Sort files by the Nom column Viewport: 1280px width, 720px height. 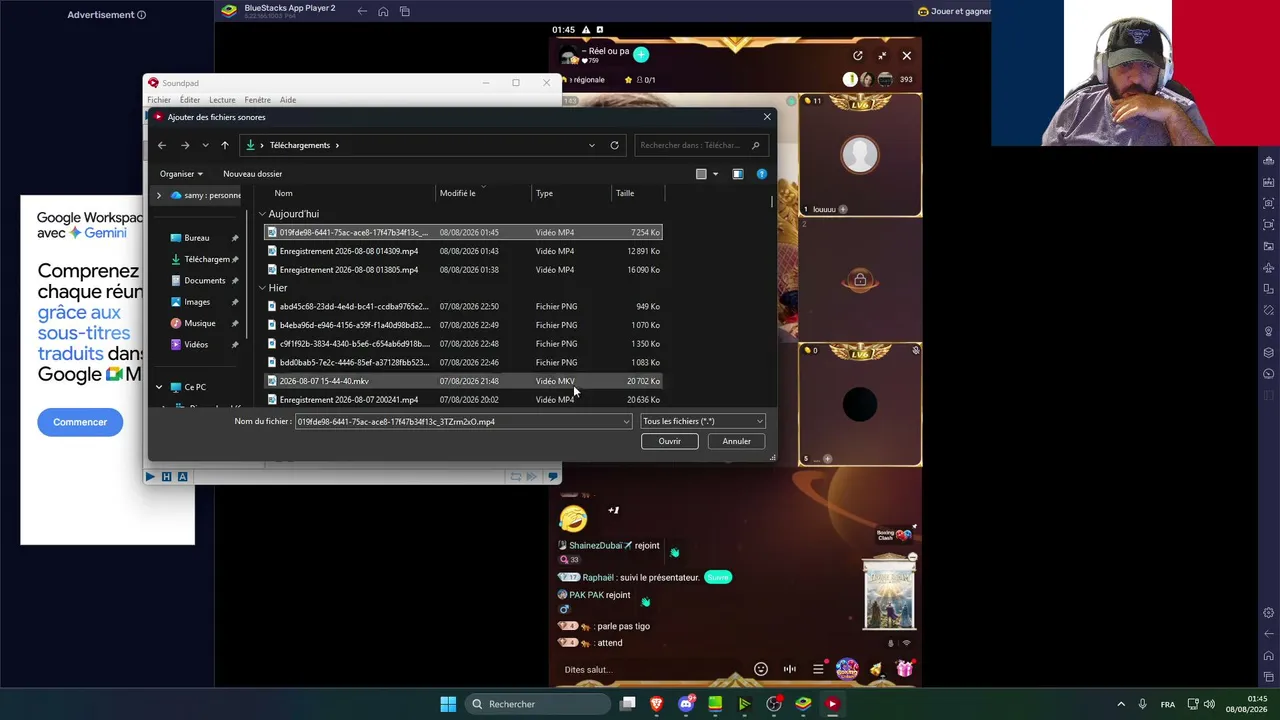[284, 193]
